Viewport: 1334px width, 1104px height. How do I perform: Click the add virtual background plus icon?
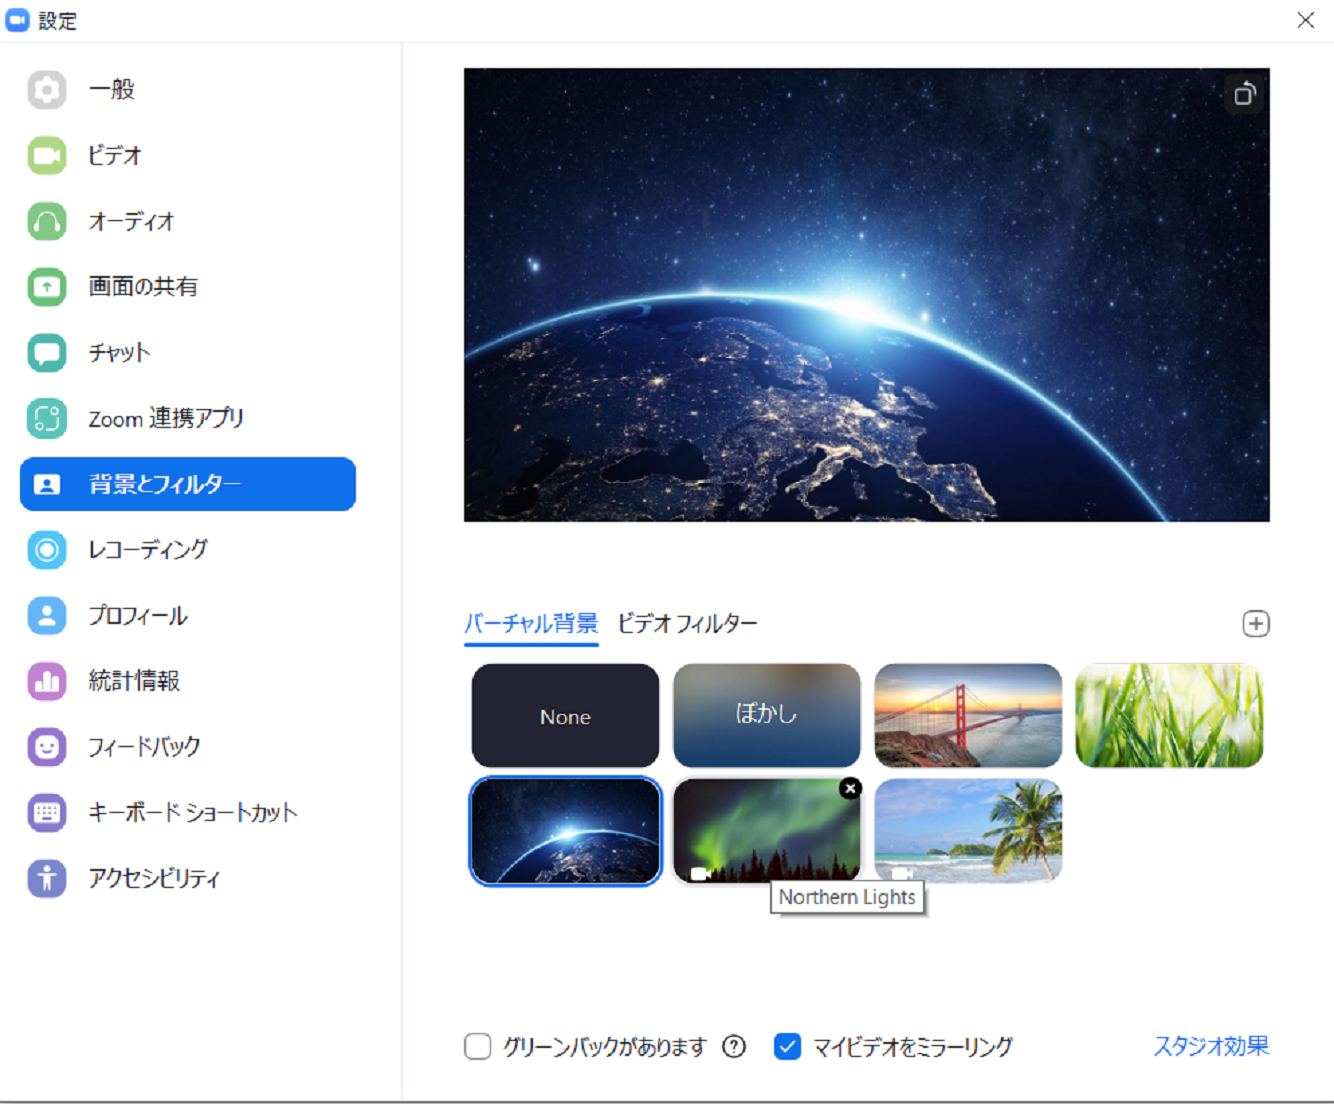click(x=1256, y=624)
